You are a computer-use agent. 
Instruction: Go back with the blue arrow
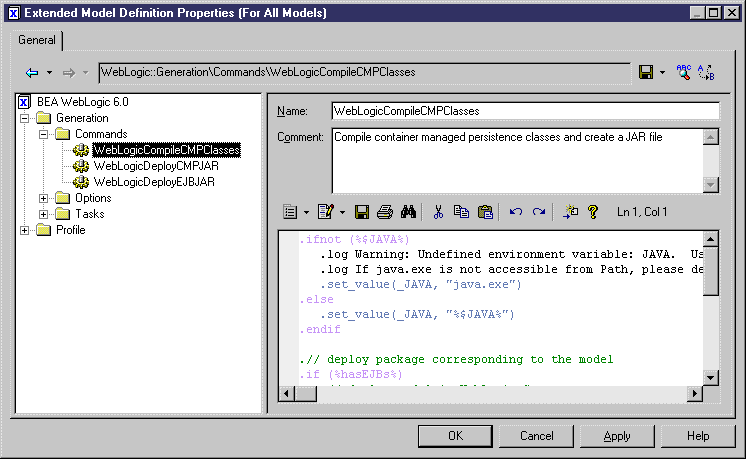pos(32,73)
